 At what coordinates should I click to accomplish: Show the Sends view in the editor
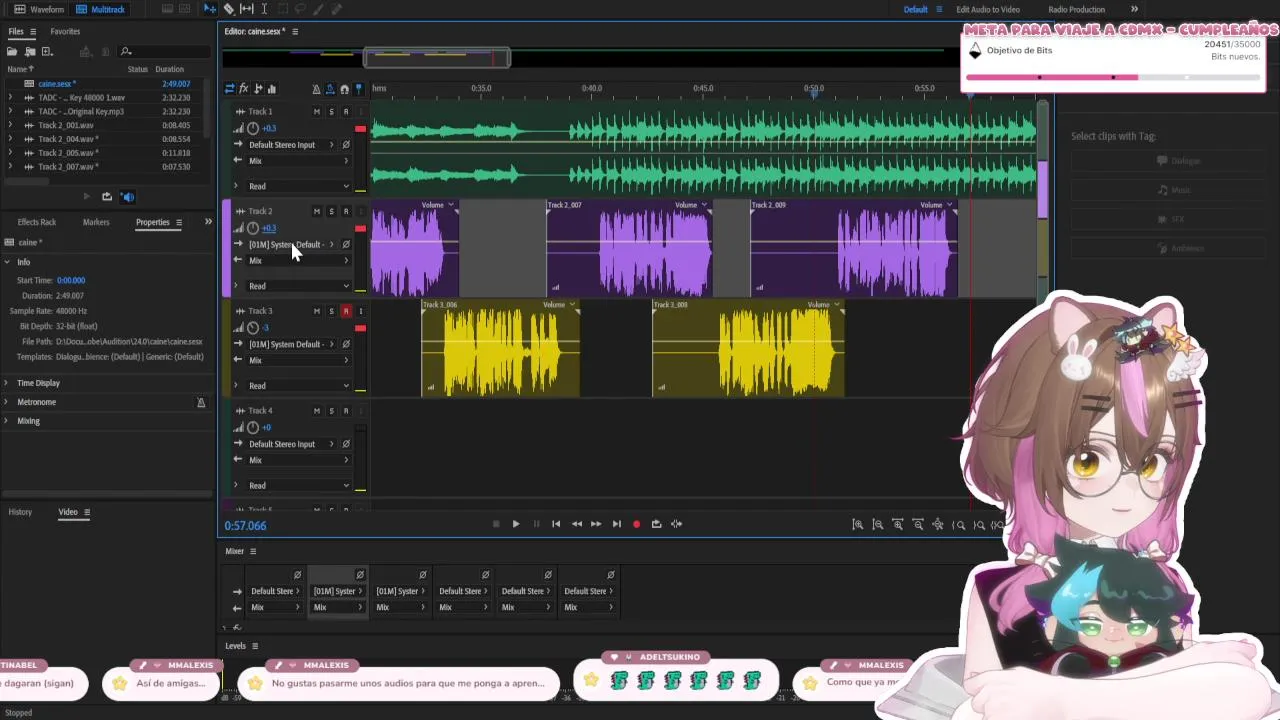pyautogui.click(x=258, y=89)
